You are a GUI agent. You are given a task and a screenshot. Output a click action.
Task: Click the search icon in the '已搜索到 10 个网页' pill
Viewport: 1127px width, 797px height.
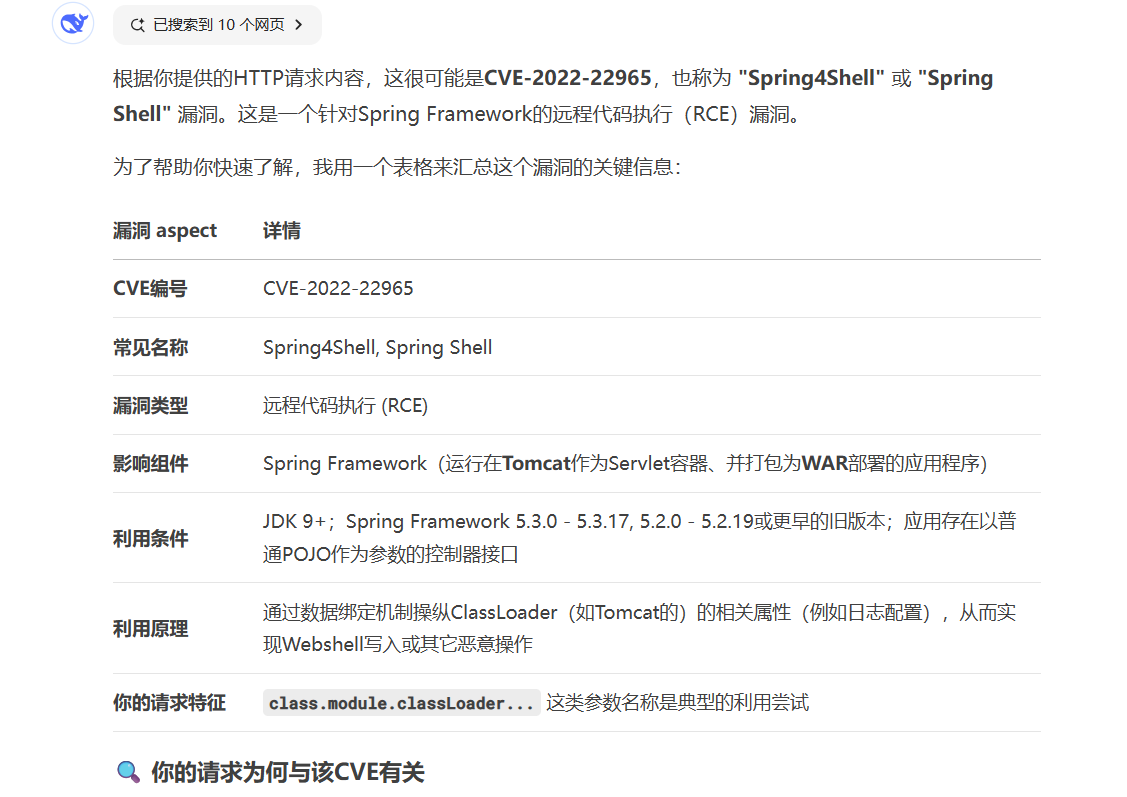pyautogui.click(x=137, y=25)
